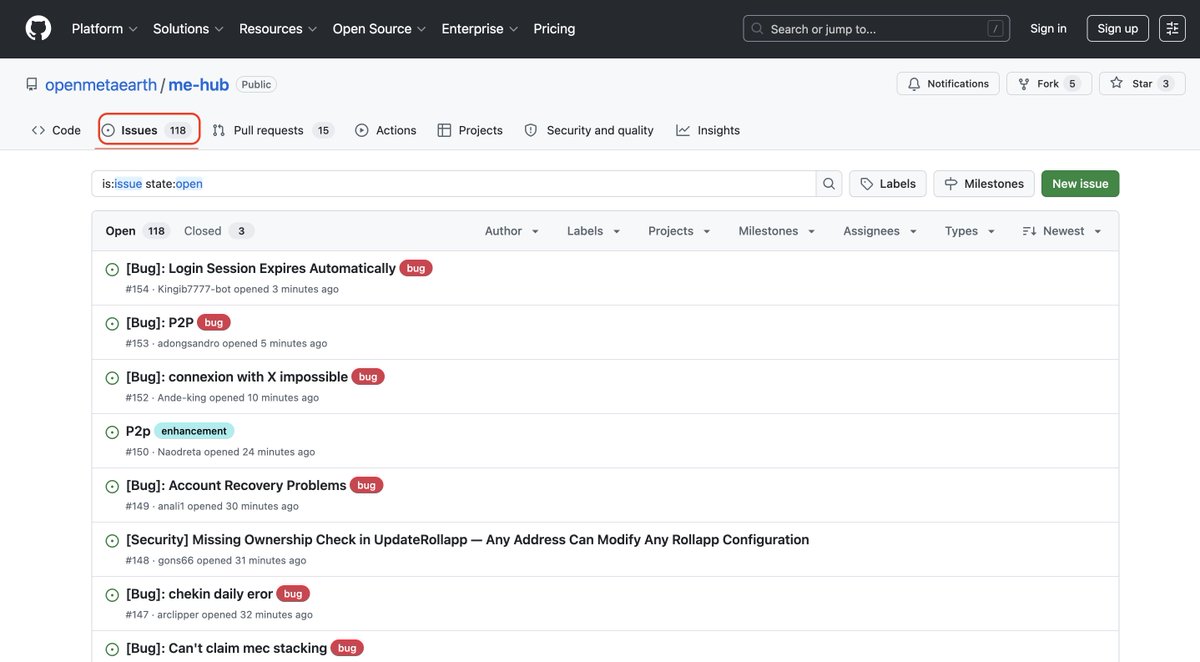Open the Milestones filter dropdown in list header
Screen dimensions: 1200x662
click(x=777, y=231)
